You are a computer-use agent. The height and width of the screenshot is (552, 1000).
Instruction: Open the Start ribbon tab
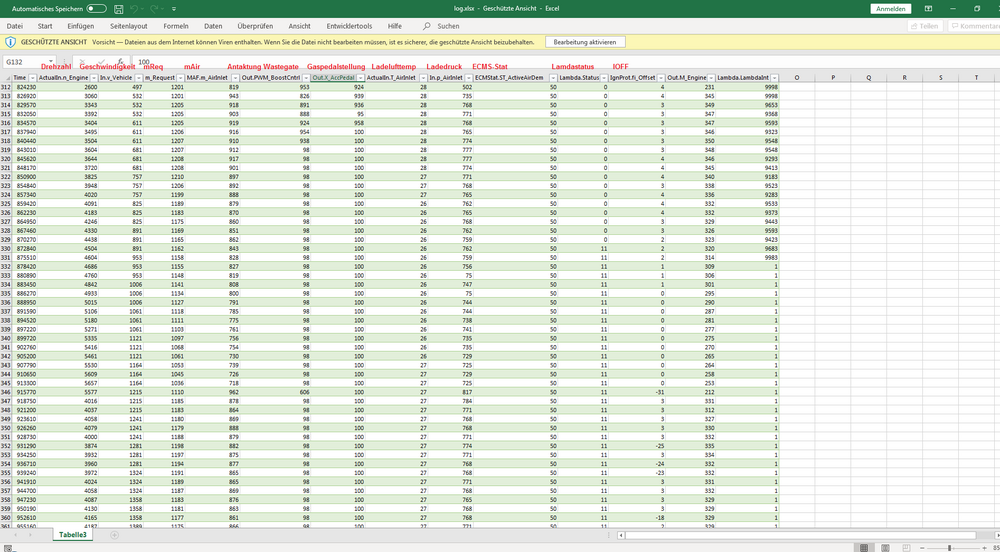pos(45,26)
